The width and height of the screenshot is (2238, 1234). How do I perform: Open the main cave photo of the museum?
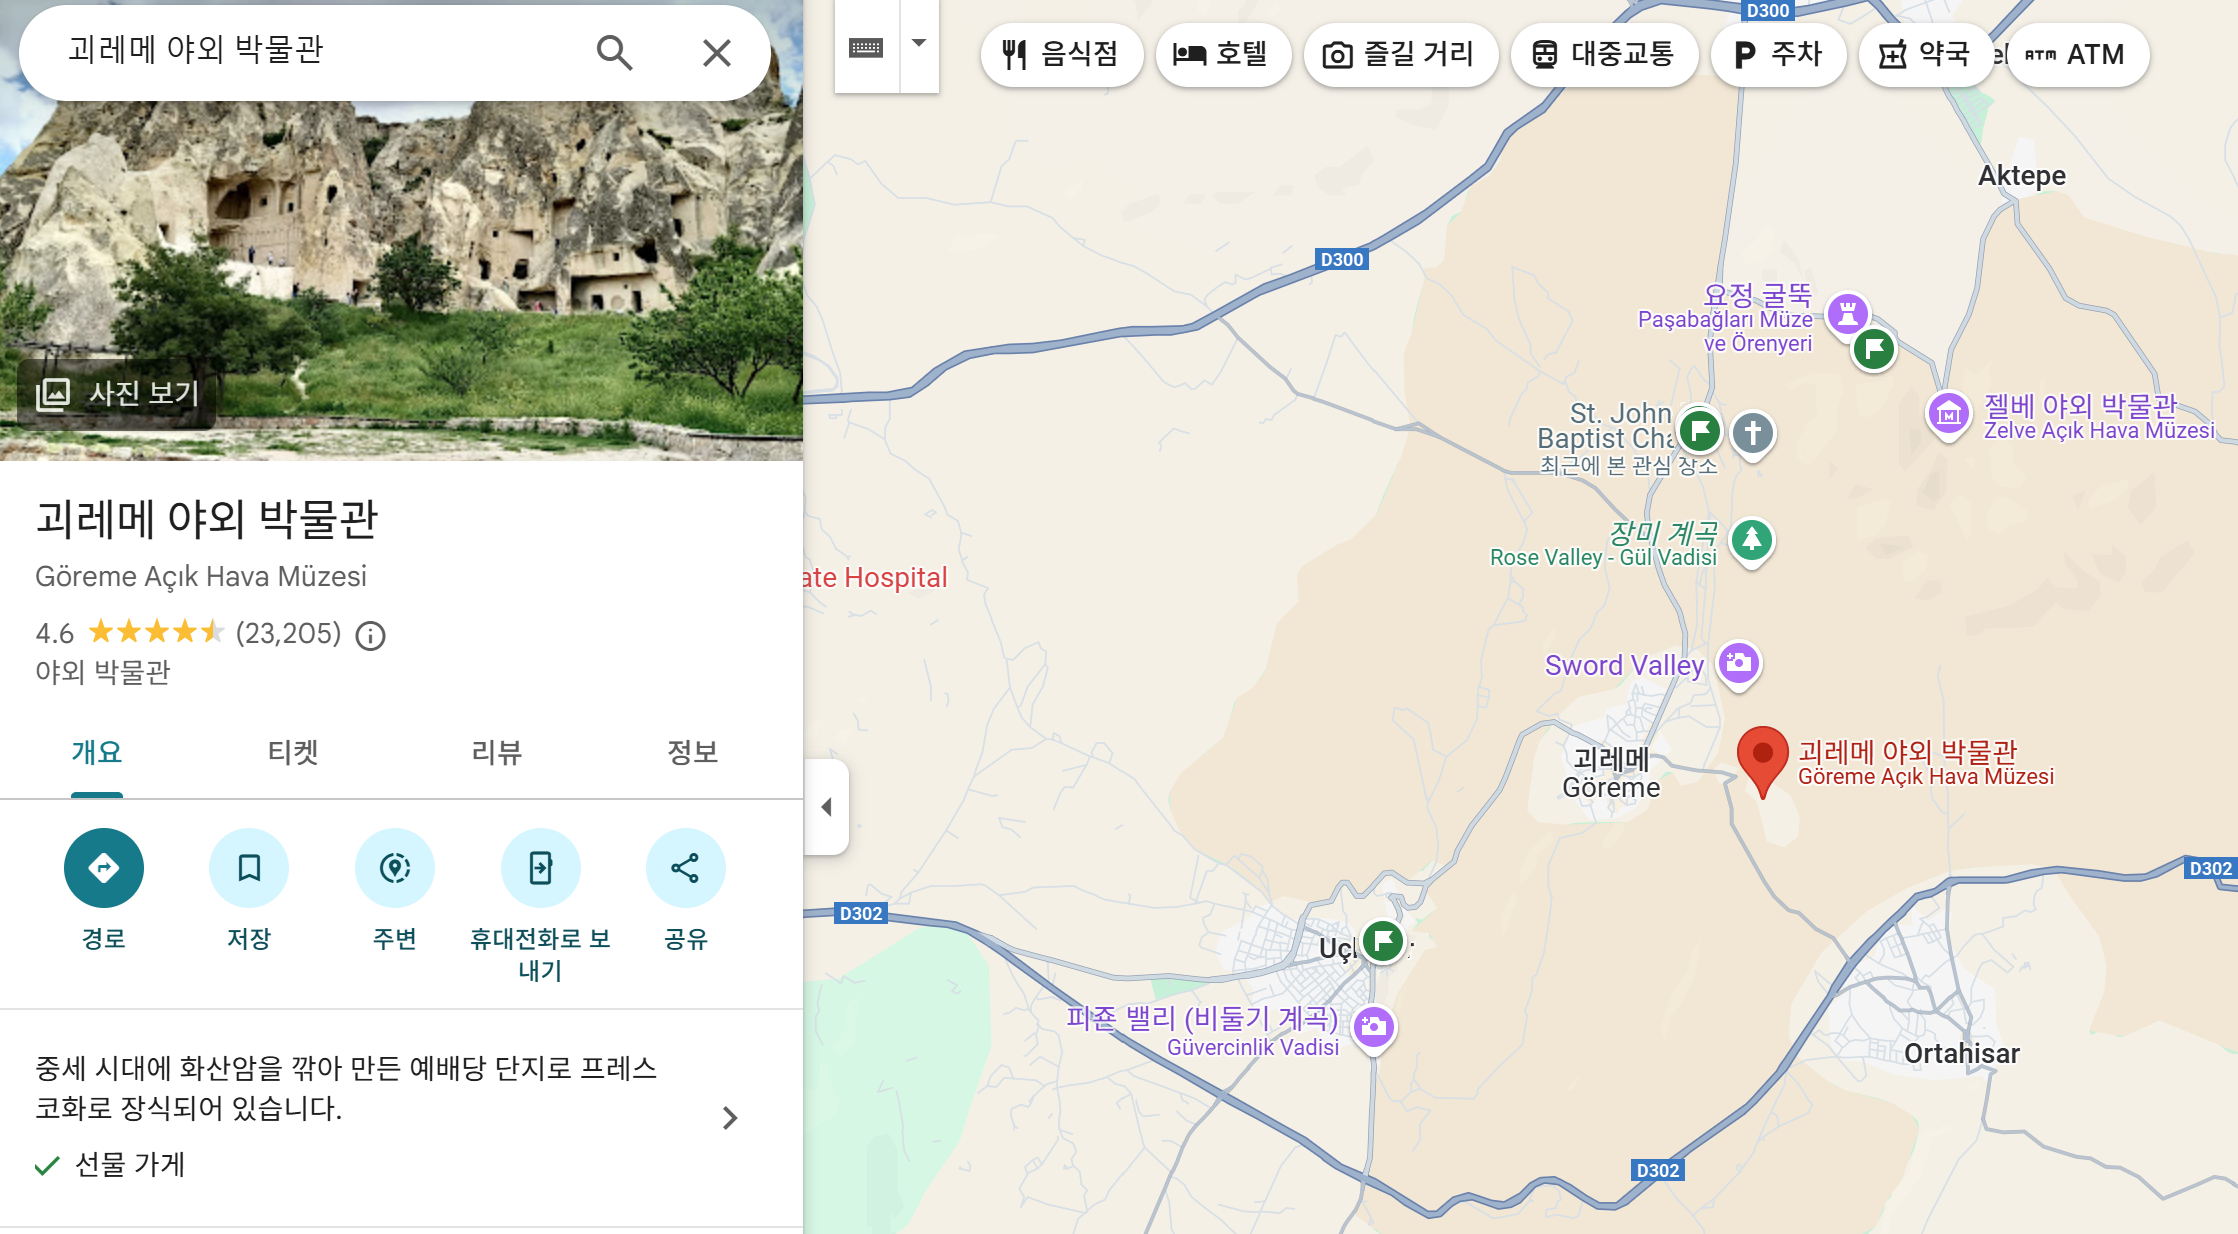[401, 231]
